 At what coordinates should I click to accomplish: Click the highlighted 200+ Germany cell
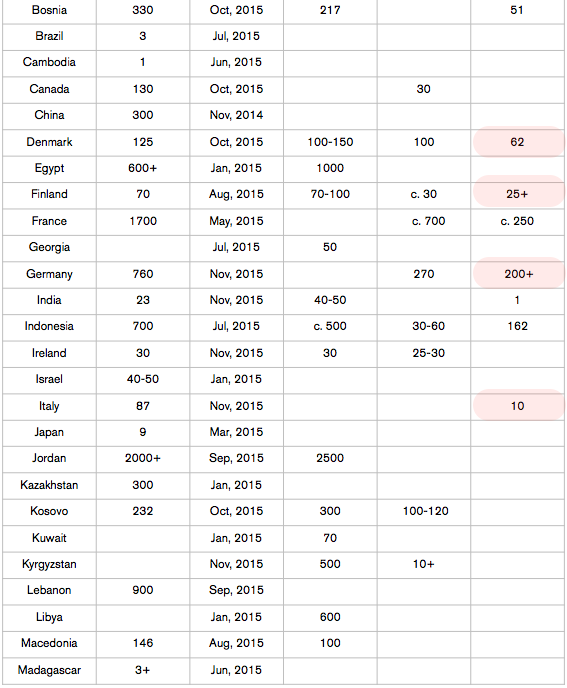tap(518, 274)
